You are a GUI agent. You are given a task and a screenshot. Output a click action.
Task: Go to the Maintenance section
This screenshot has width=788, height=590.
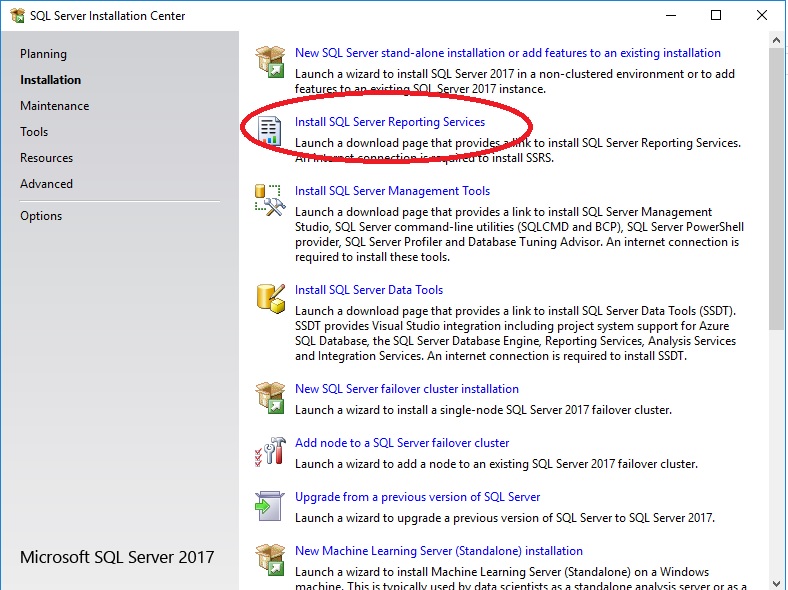55,106
